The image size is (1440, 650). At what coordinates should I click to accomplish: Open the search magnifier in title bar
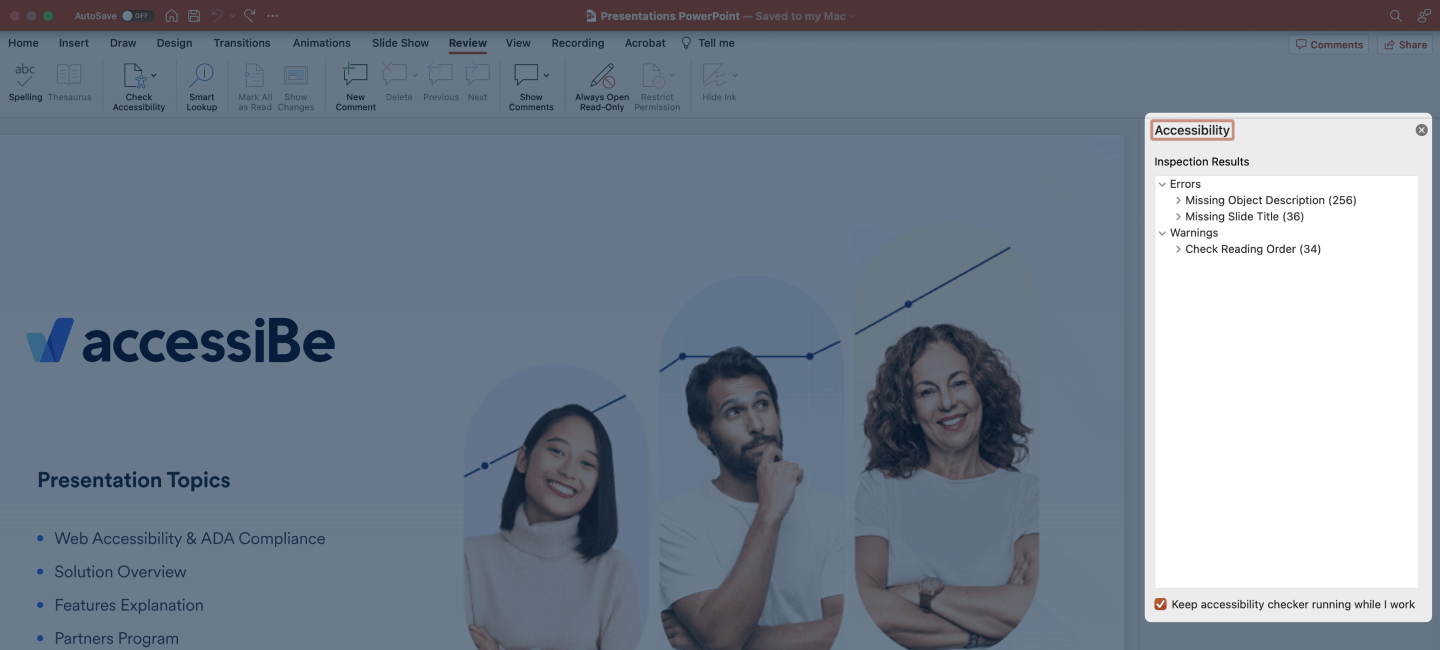(x=1396, y=16)
